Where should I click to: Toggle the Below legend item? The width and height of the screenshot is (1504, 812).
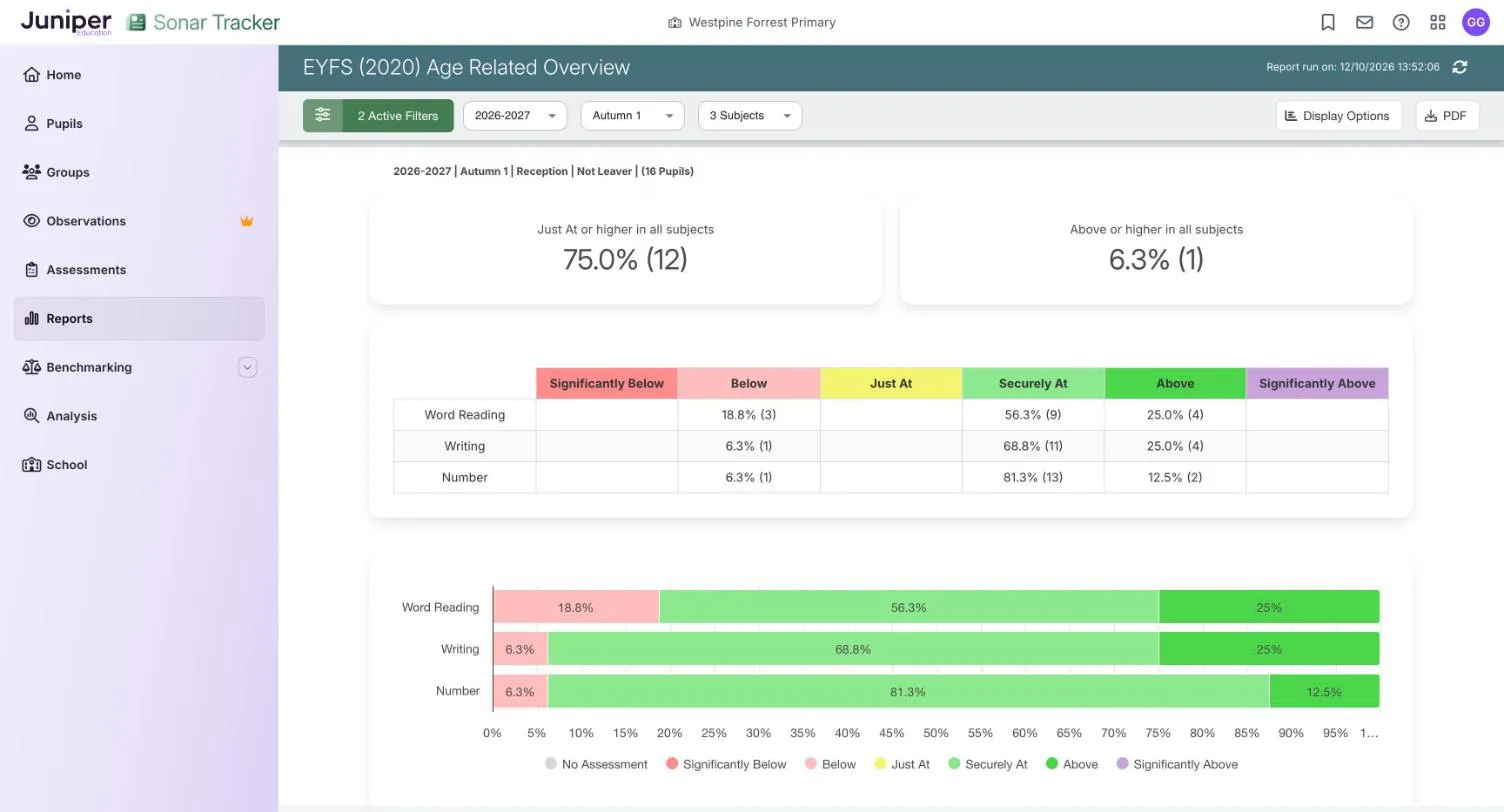point(830,764)
